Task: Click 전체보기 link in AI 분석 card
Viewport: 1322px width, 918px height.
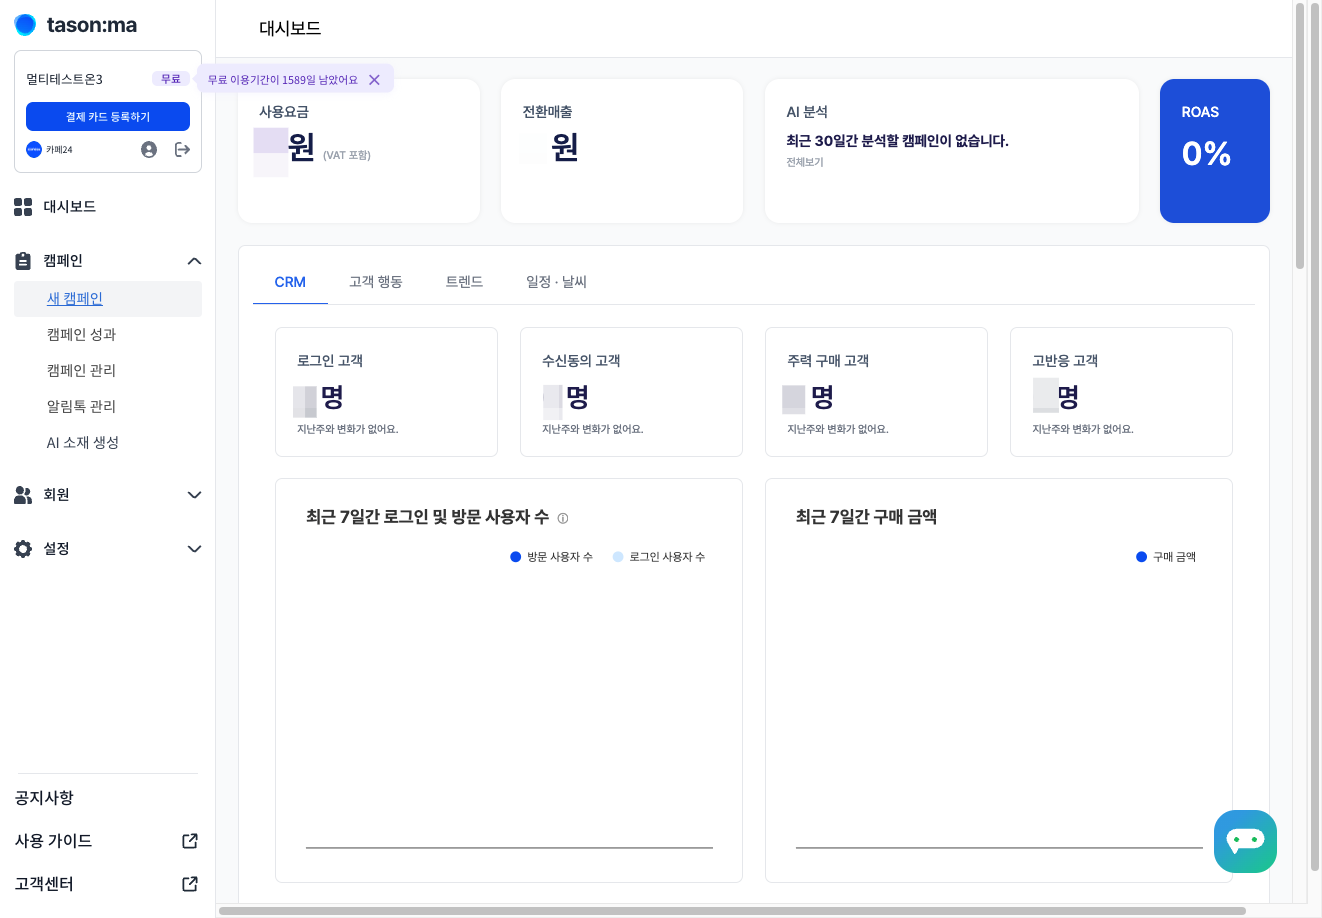Action: point(805,162)
